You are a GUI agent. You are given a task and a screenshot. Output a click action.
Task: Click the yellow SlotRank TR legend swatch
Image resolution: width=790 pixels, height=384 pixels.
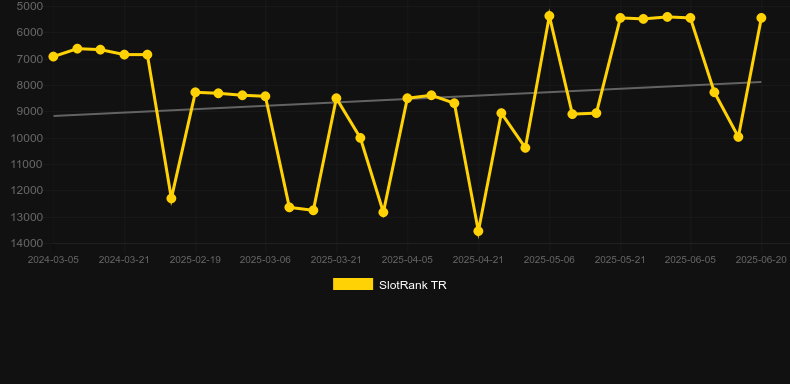[353, 284]
